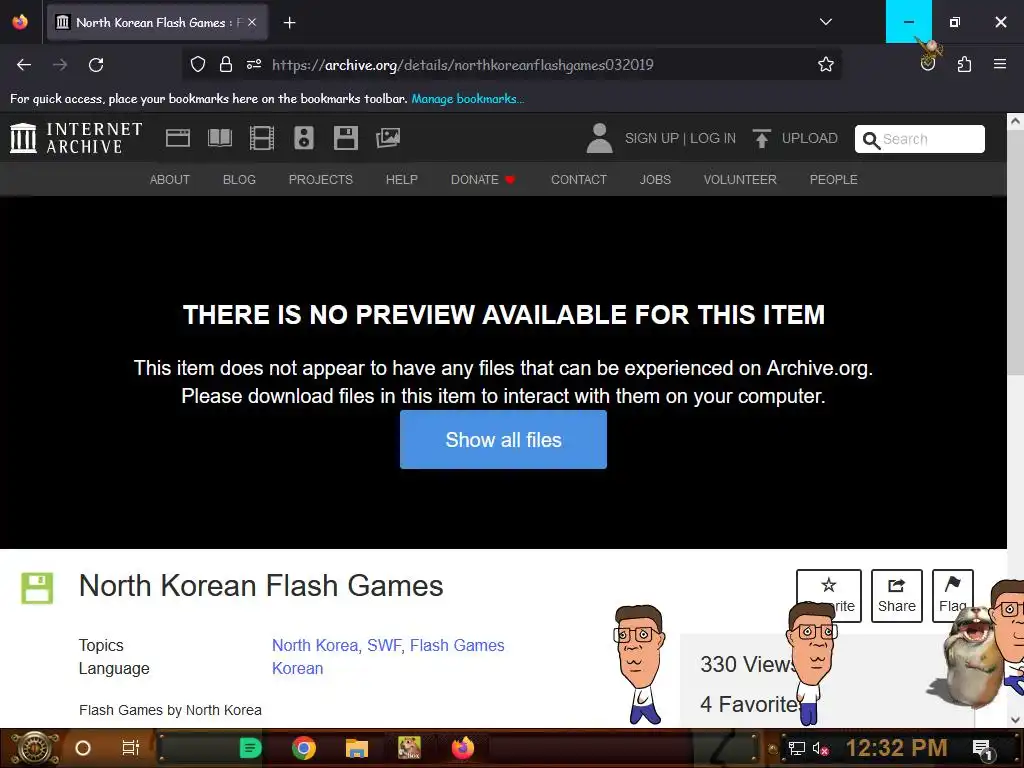Click the Share button
The height and width of the screenshot is (768, 1024).
(x=897, y=596)
